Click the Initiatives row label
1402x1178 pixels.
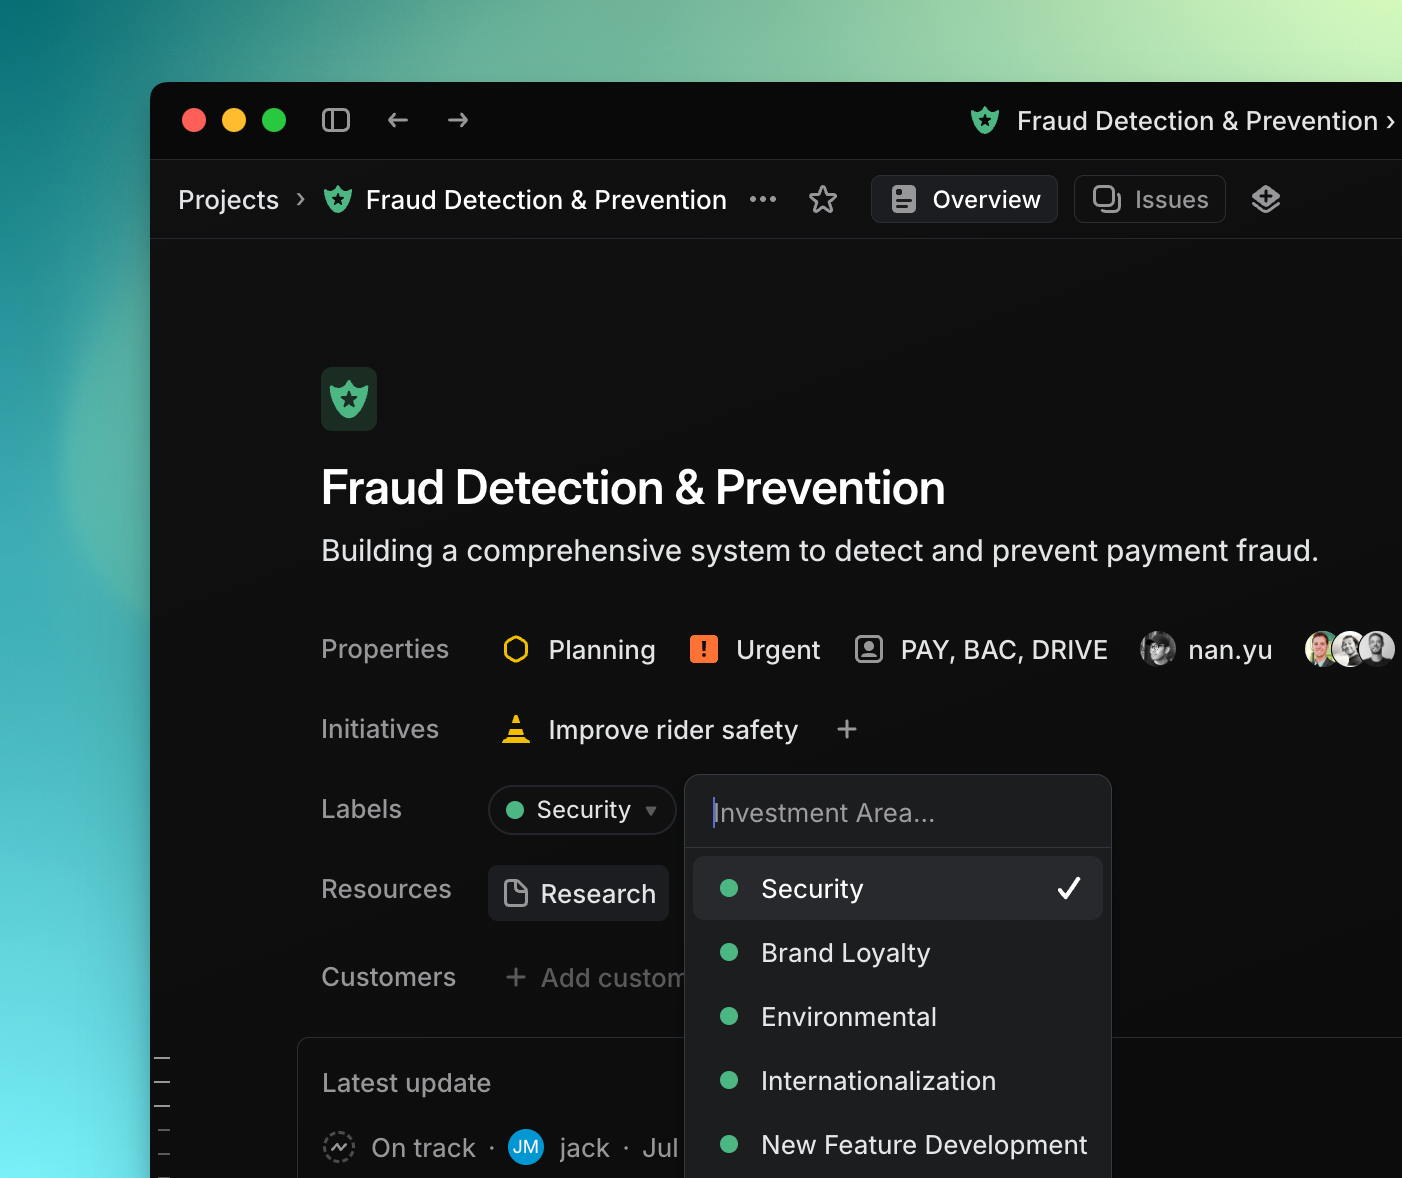point(380,729)
